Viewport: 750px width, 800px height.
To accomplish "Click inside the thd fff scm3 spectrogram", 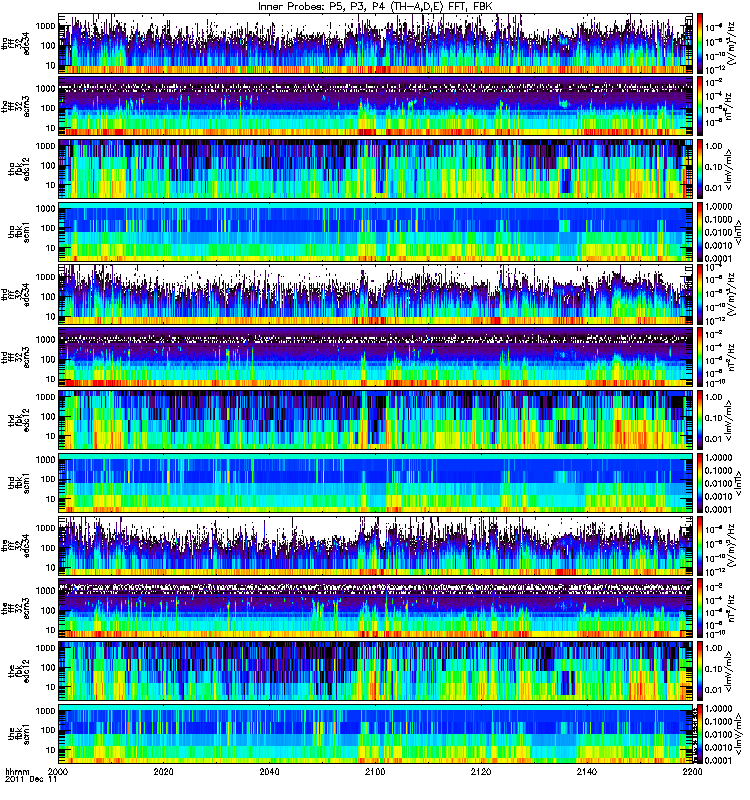I will [375, 358].
